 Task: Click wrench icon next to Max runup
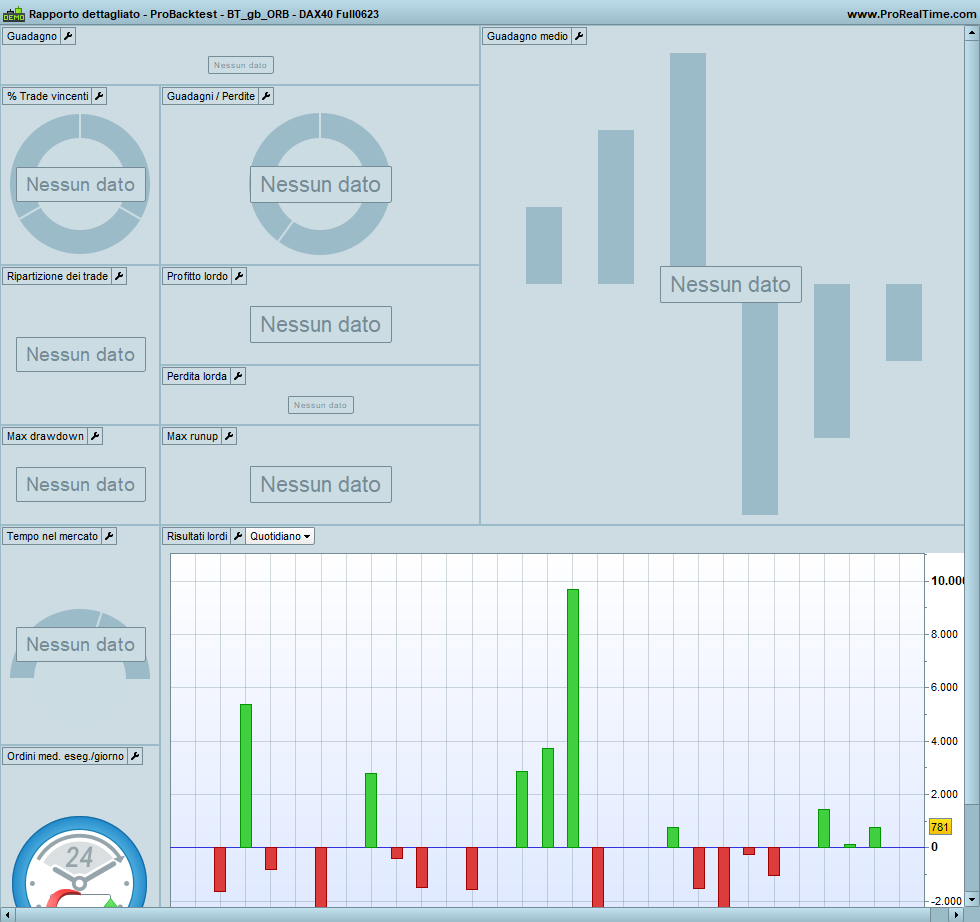(229, 436)
